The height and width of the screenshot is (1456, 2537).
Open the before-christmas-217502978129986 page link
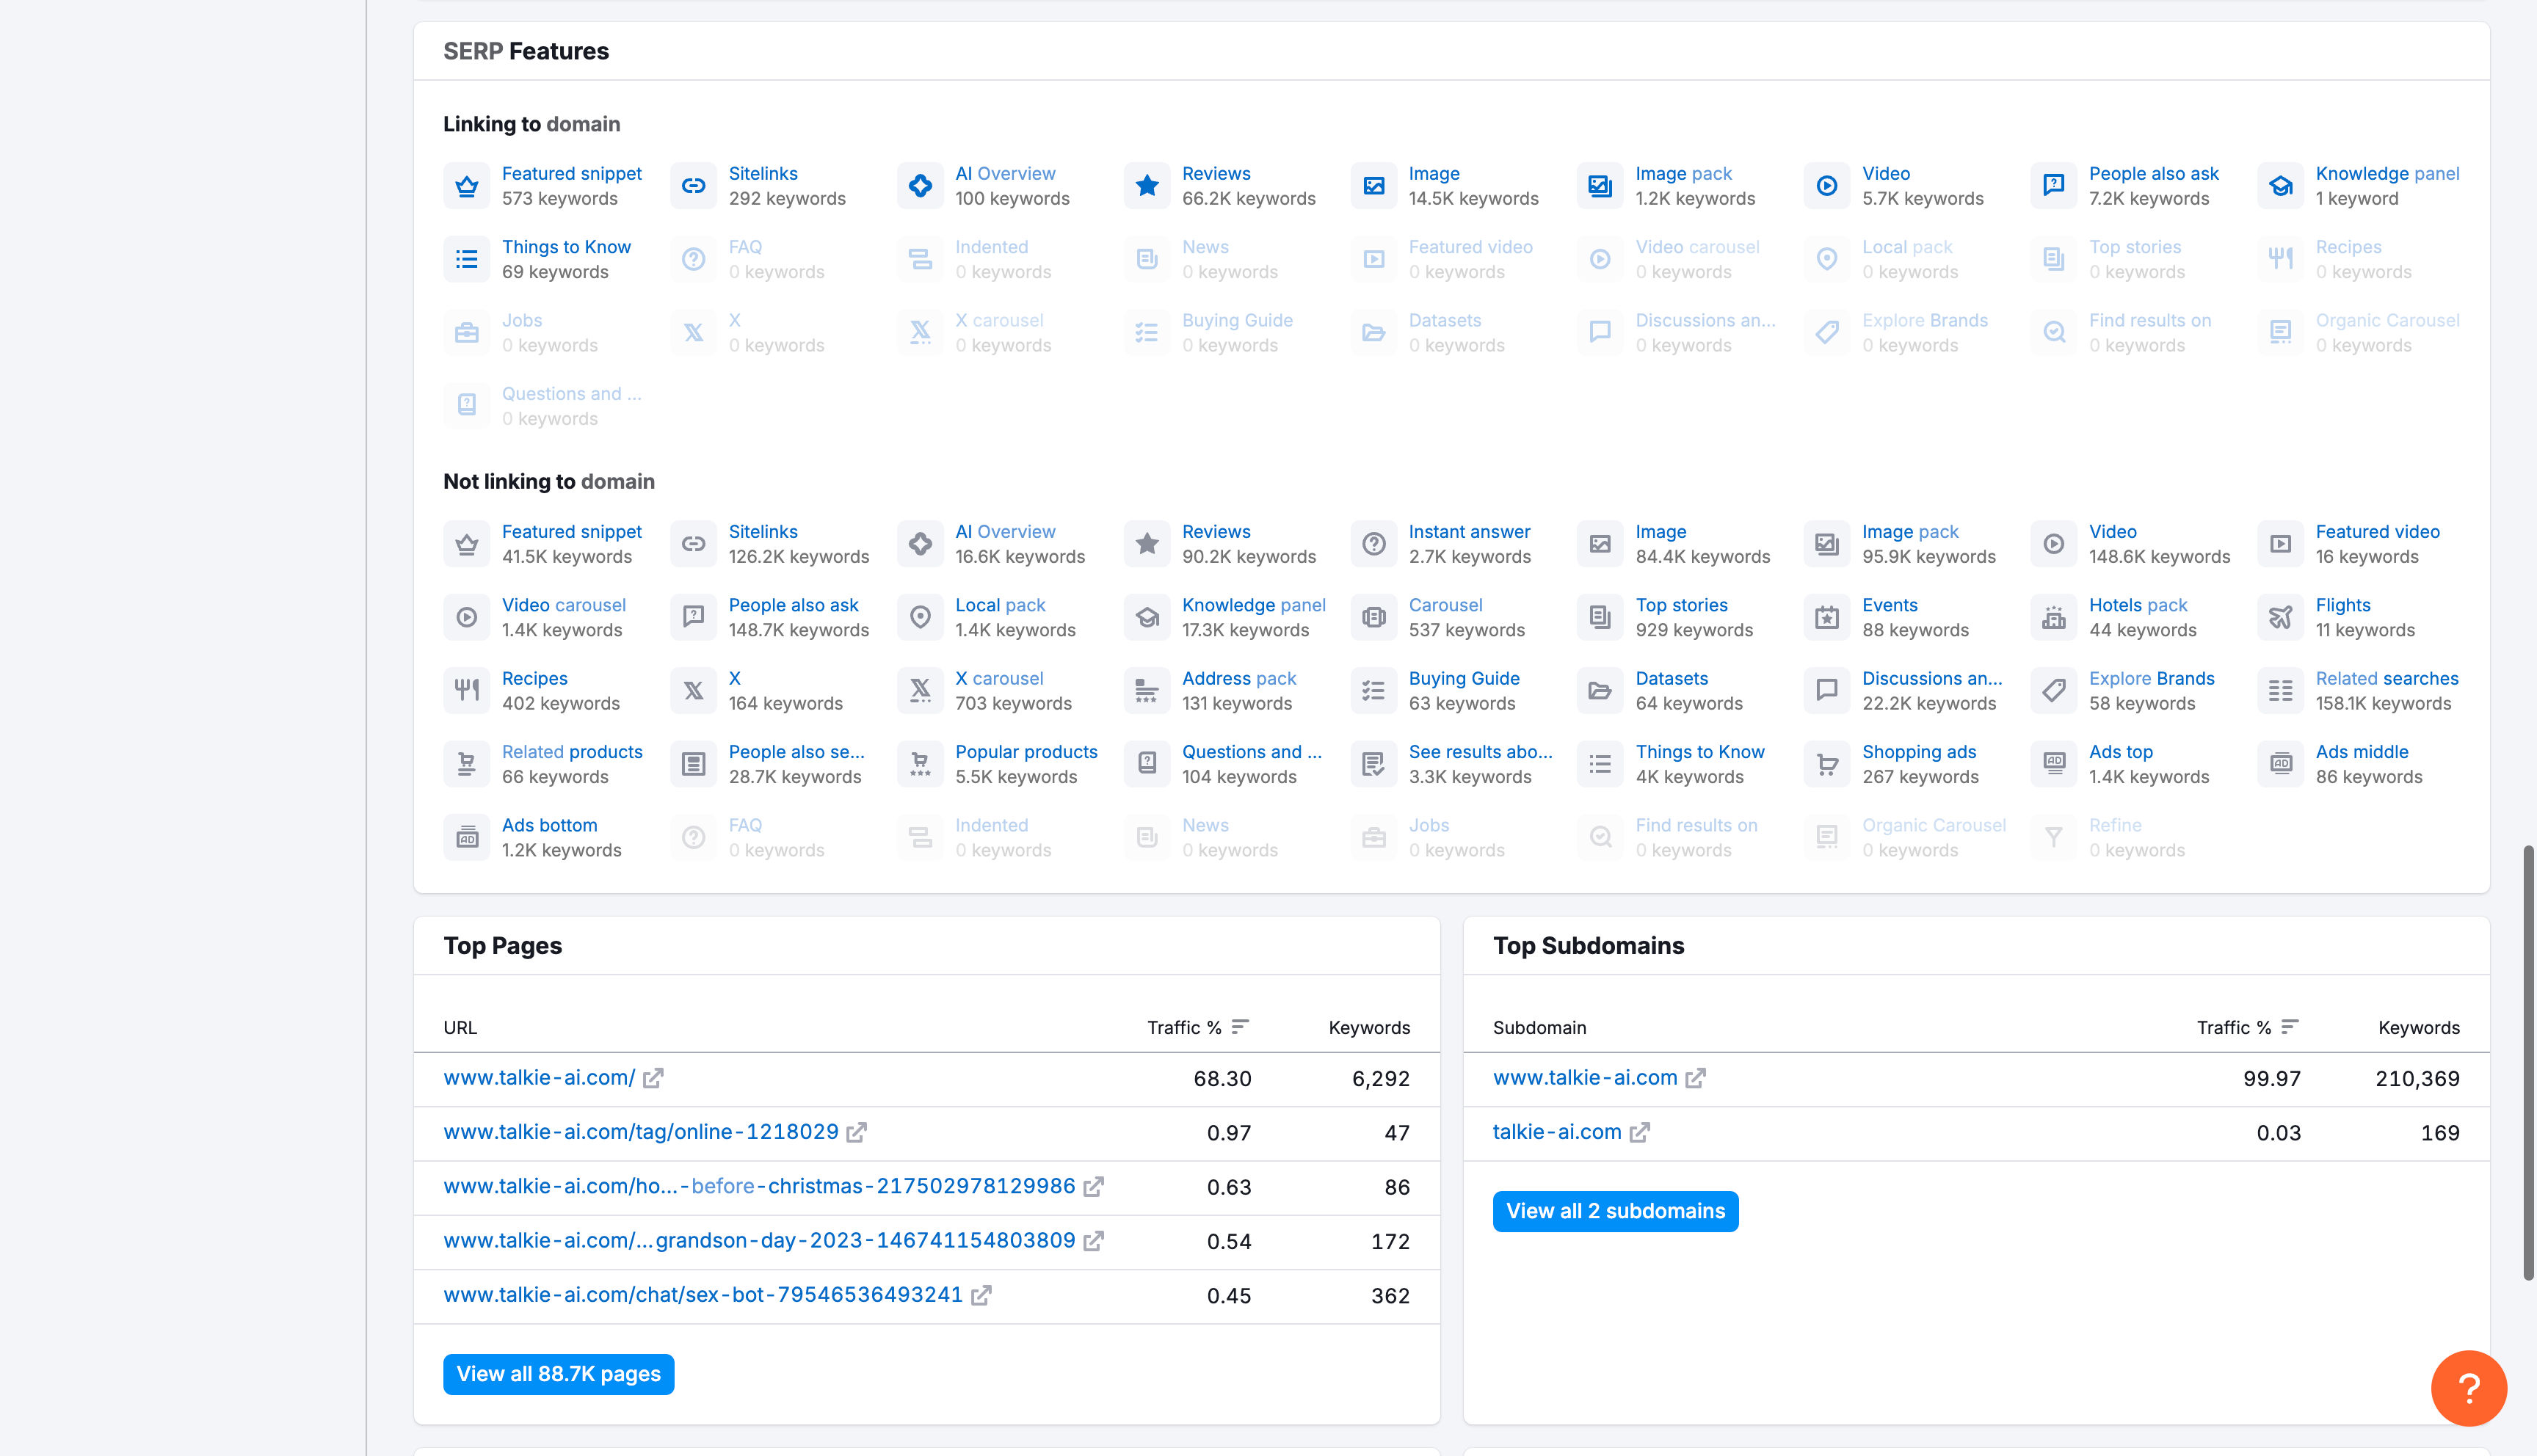(x=759, y=1186)
